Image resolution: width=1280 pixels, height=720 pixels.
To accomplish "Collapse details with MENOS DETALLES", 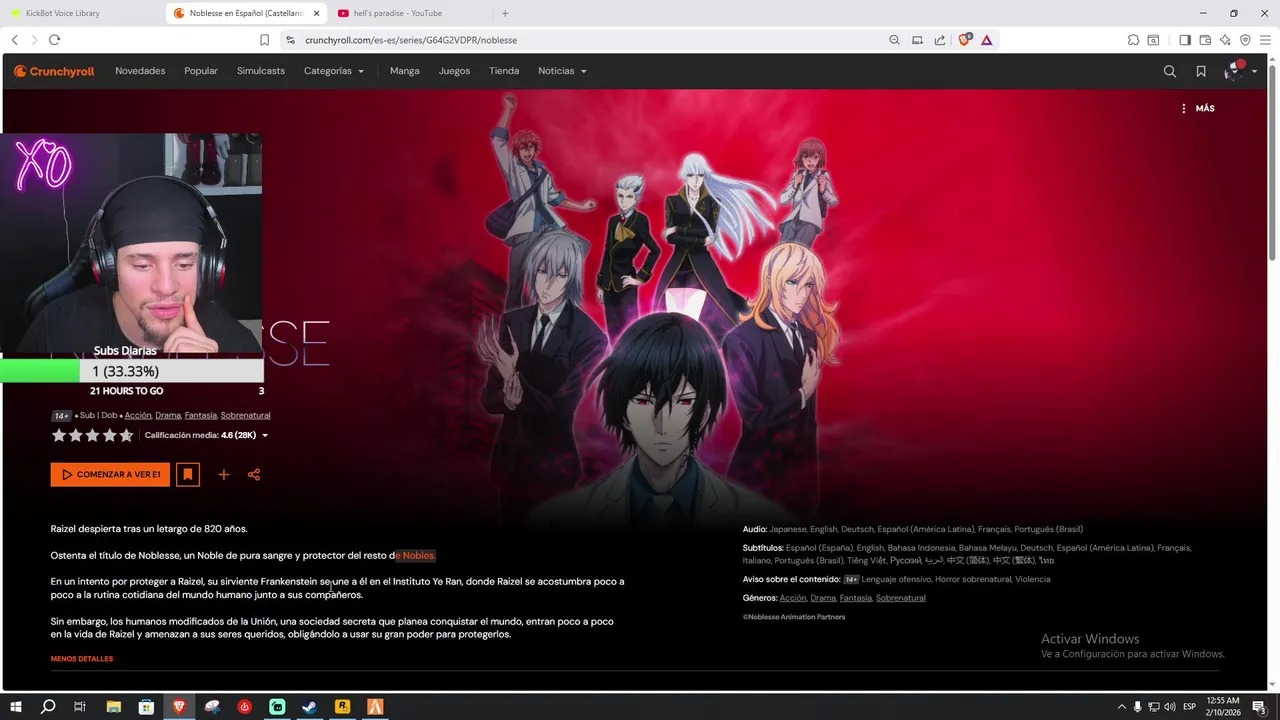I will (82, 659).
